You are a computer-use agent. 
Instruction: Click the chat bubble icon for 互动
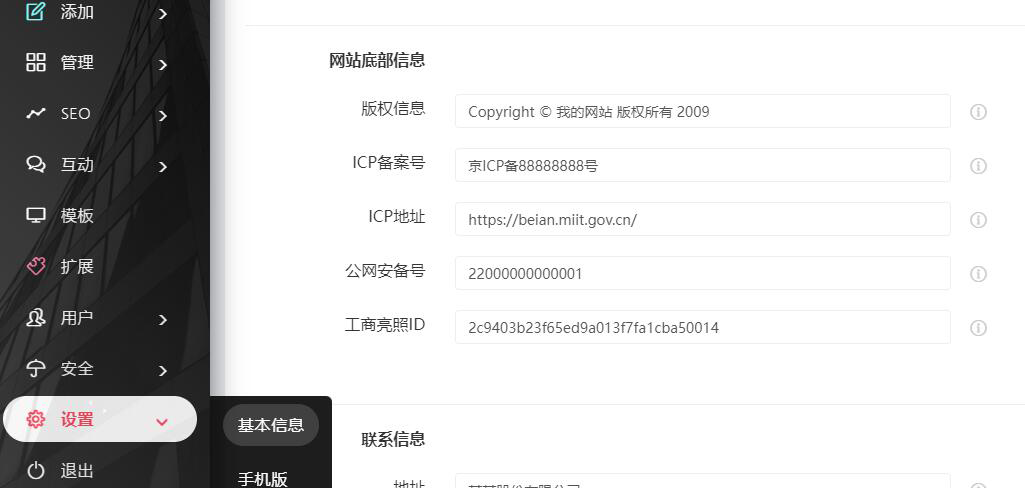(x=36, y=164)
